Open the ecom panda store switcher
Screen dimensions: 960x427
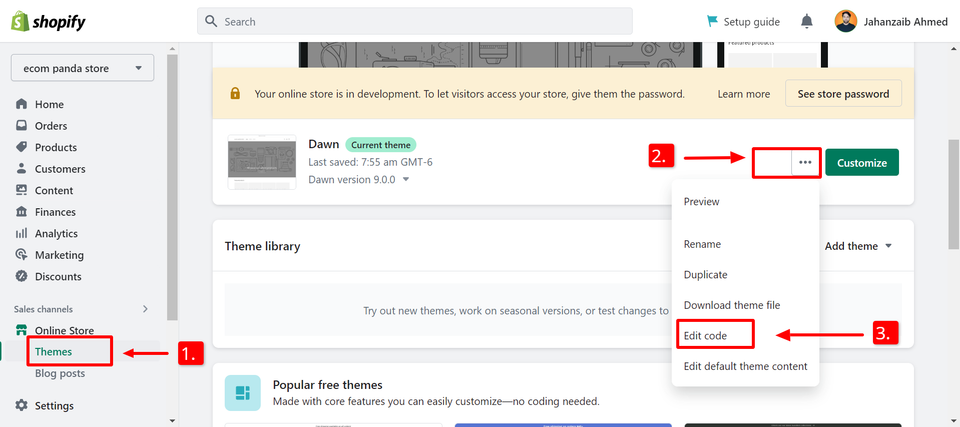83,68
